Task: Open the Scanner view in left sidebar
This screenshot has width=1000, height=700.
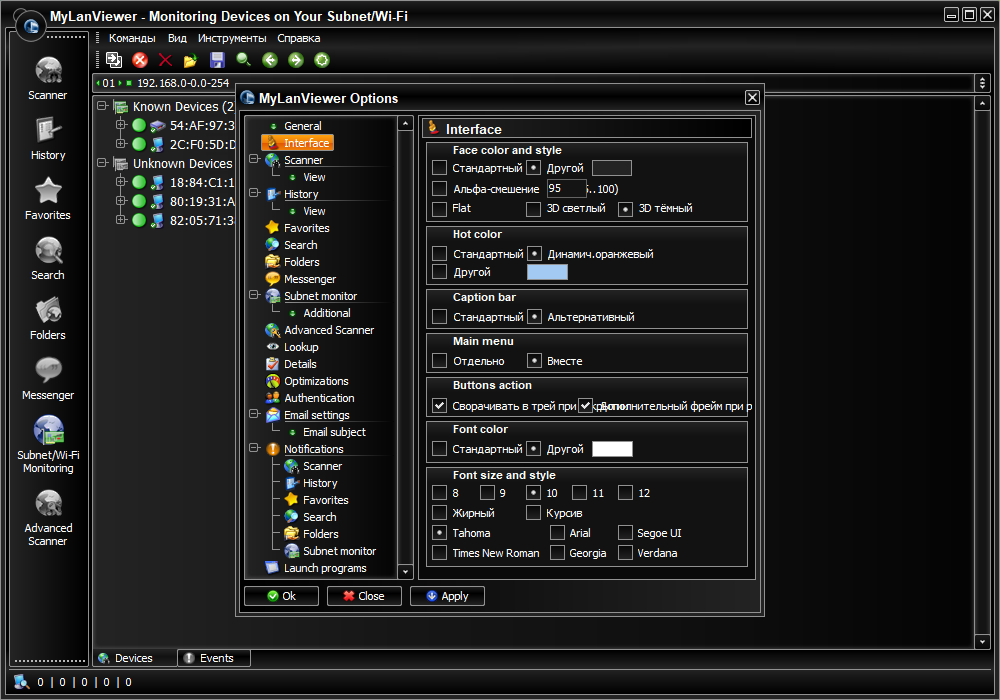Action: [x=48, y=78]
